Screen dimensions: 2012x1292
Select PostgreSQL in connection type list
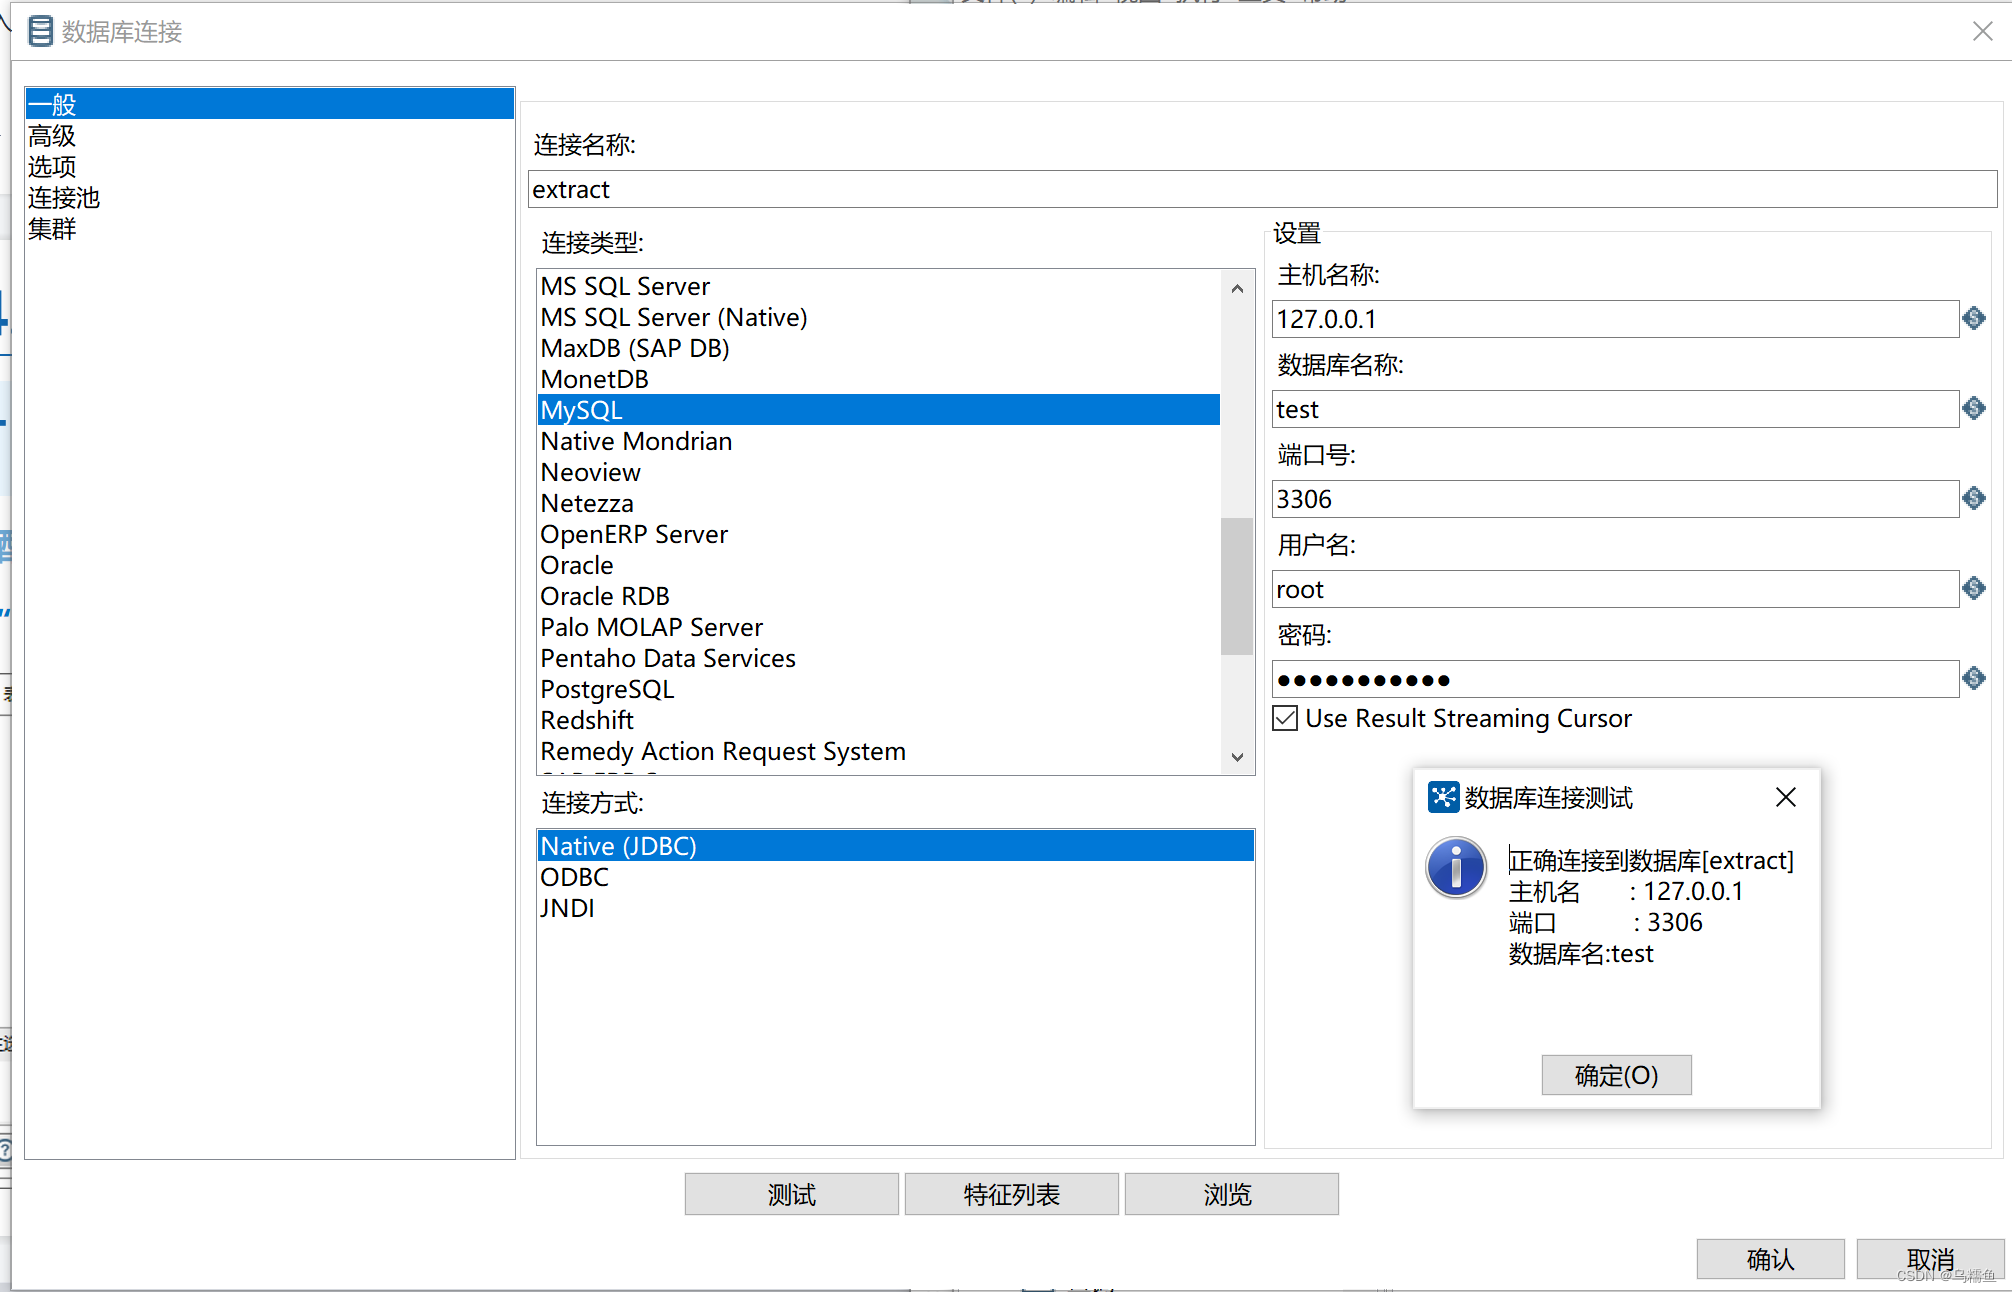(607, 689)
